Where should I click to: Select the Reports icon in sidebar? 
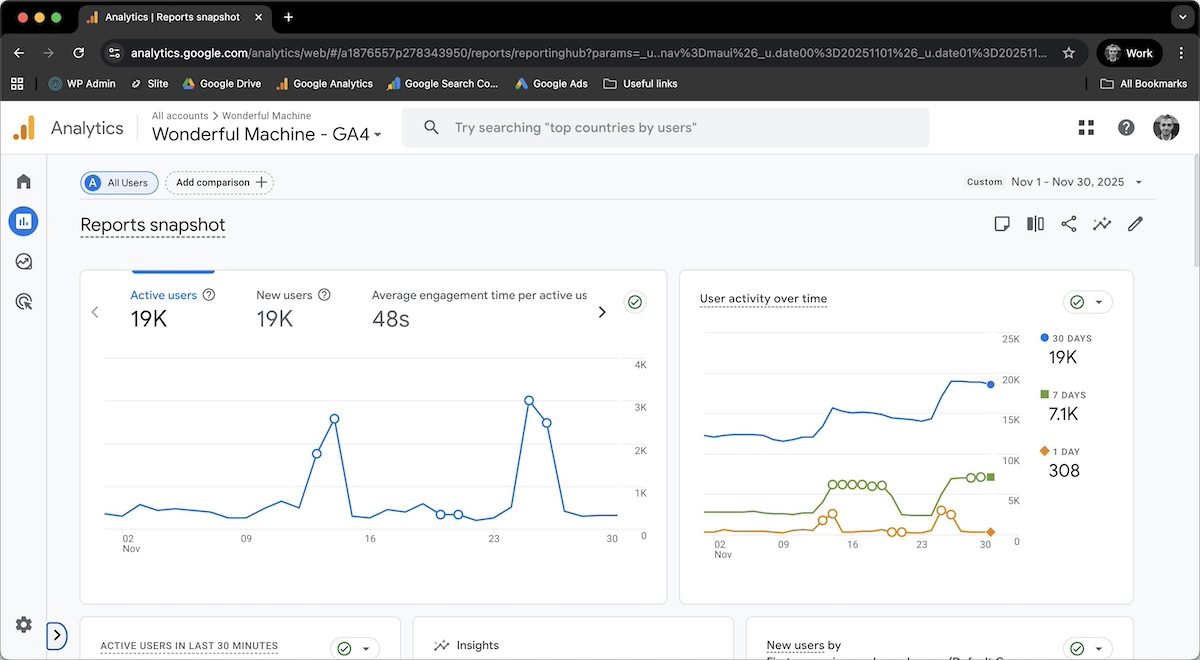[23, 221]
